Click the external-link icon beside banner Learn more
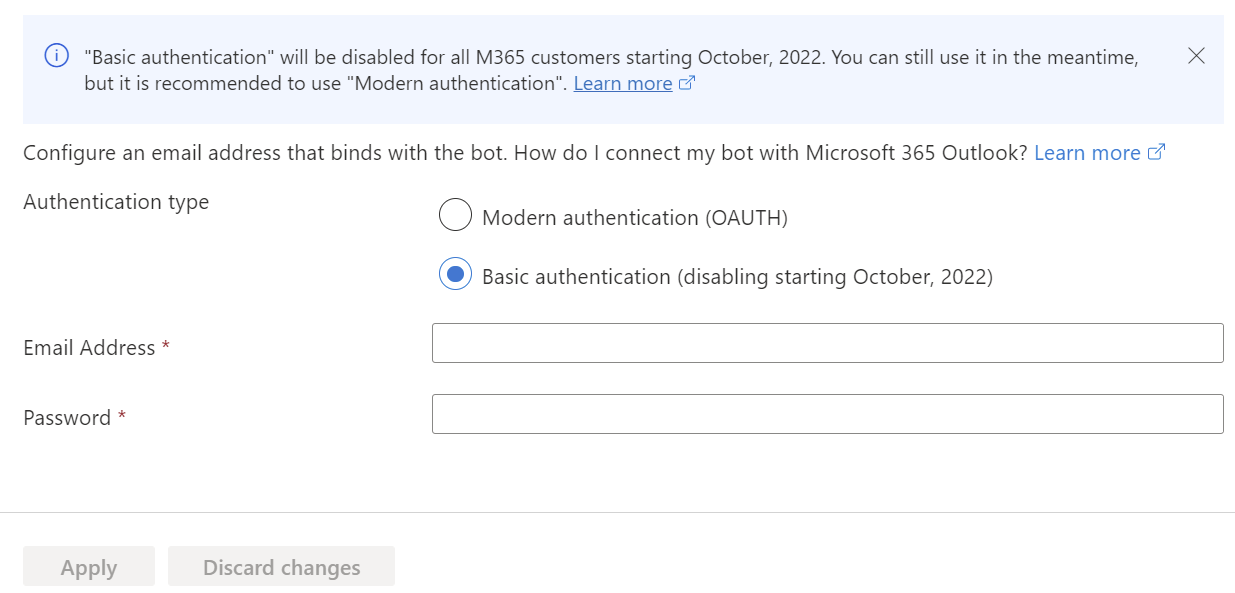Viewport: 1235px width, 593px height. pyautogui.click(x=686, y=83)
